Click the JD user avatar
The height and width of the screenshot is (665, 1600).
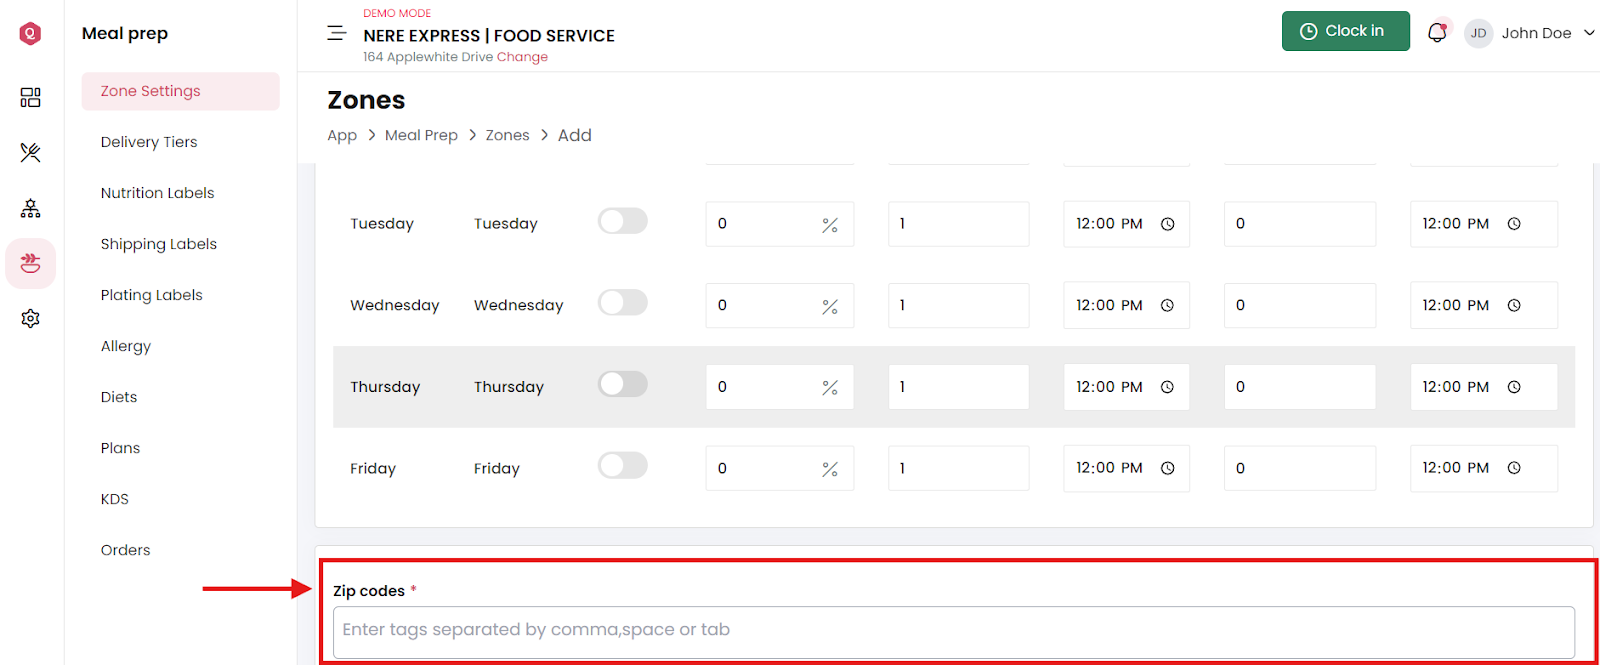(1478, 33)
